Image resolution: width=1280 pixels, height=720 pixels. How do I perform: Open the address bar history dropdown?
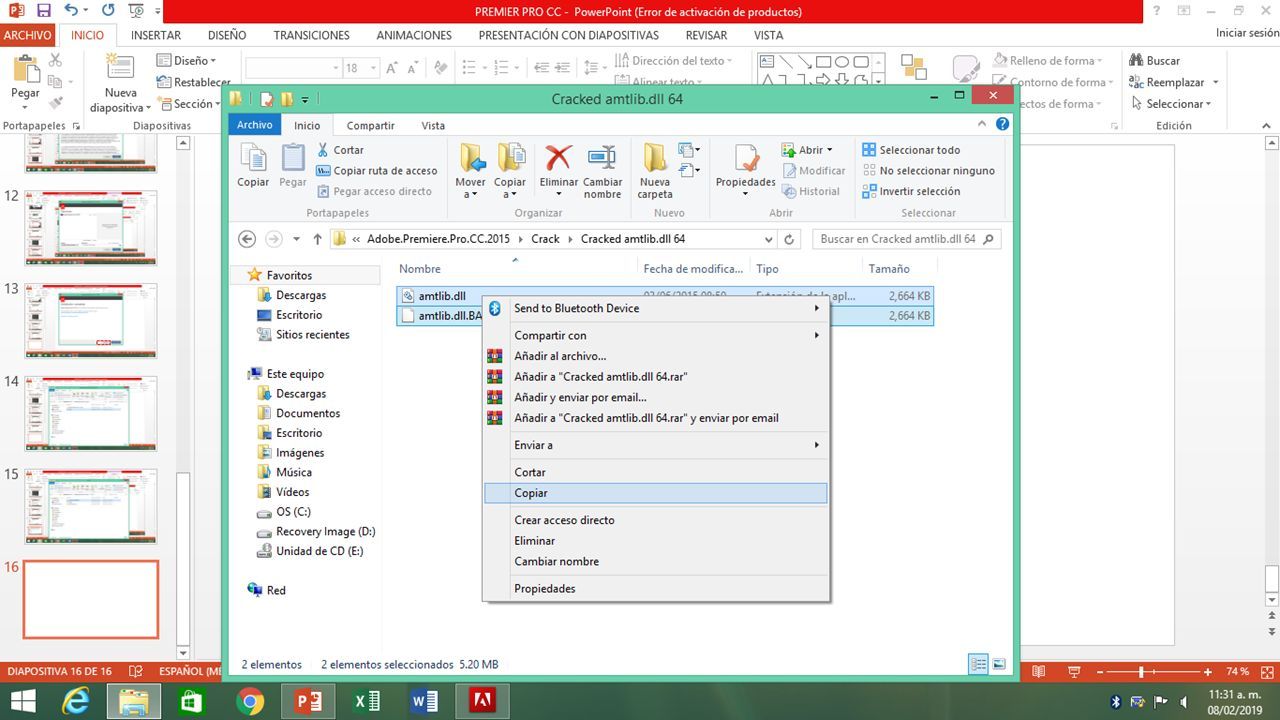coord(768,239)
